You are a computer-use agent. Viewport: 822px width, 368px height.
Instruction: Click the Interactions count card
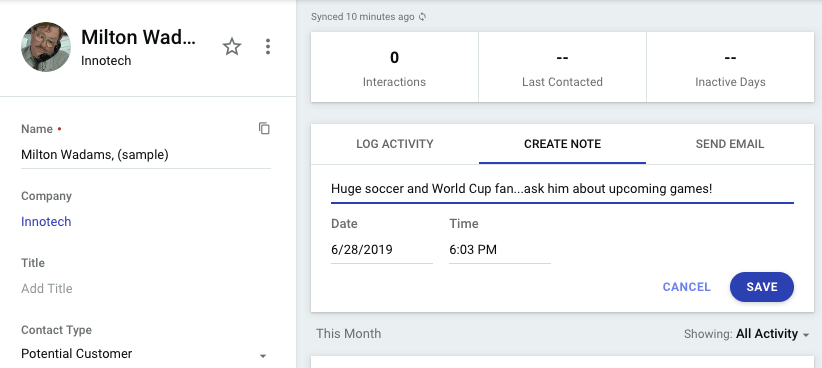pyautogui.click(x=394, y=67)
